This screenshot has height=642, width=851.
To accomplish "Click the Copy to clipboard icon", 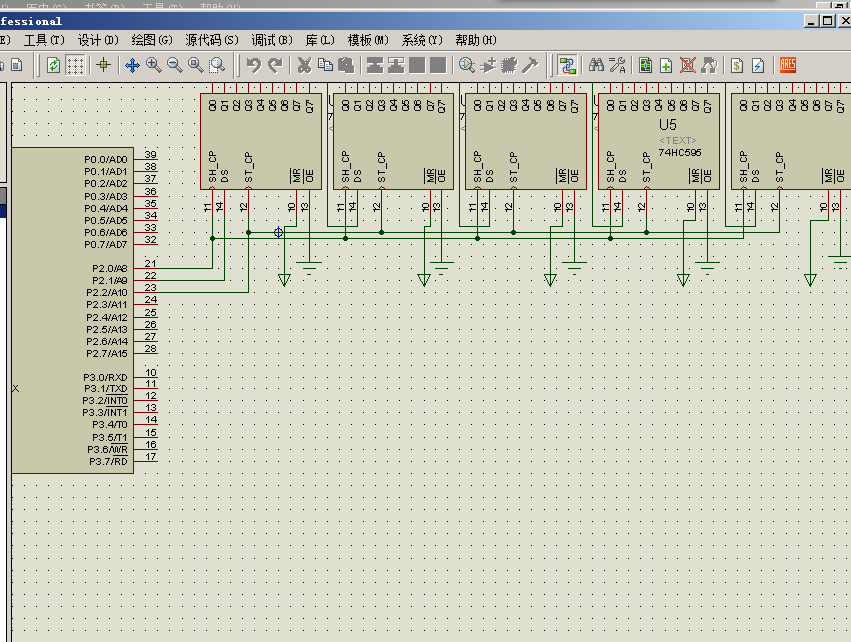I will point(325,66).
